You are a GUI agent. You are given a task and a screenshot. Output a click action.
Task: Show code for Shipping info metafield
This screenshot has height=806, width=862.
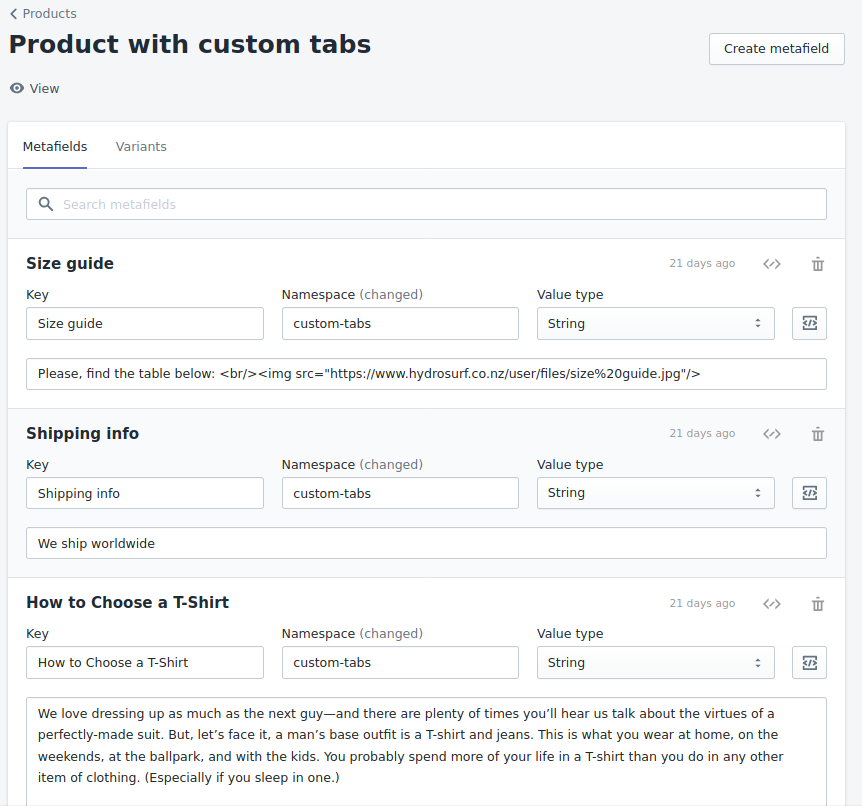pyautogui.click(x=772, y=434)
